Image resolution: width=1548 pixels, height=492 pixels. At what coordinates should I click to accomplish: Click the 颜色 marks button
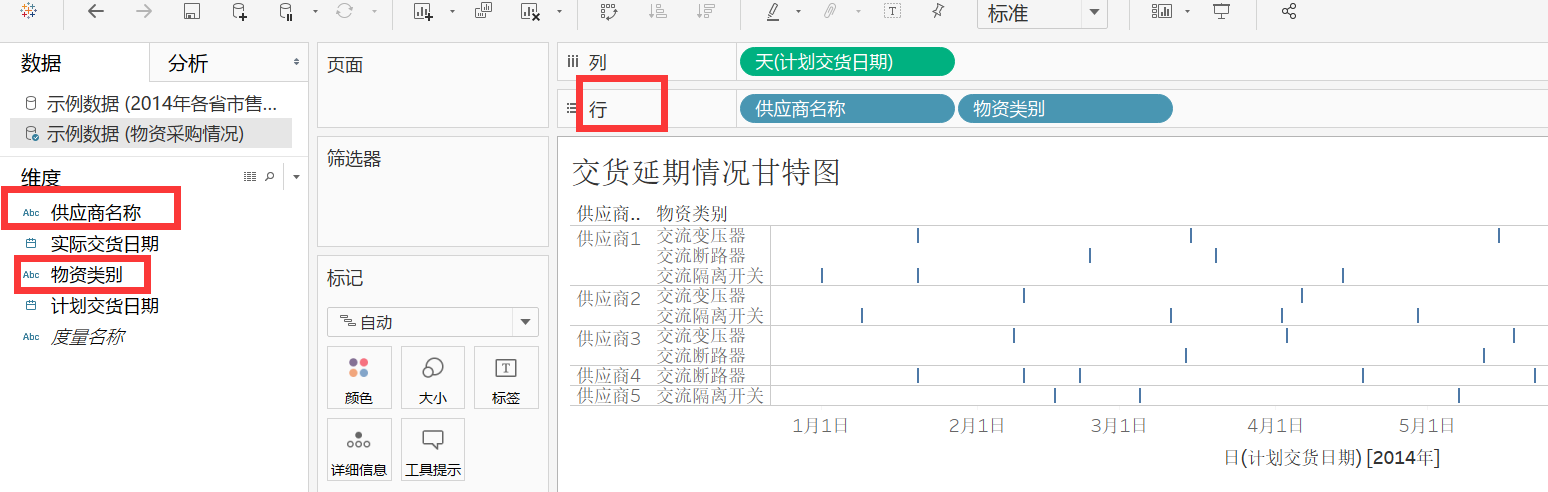359,378
